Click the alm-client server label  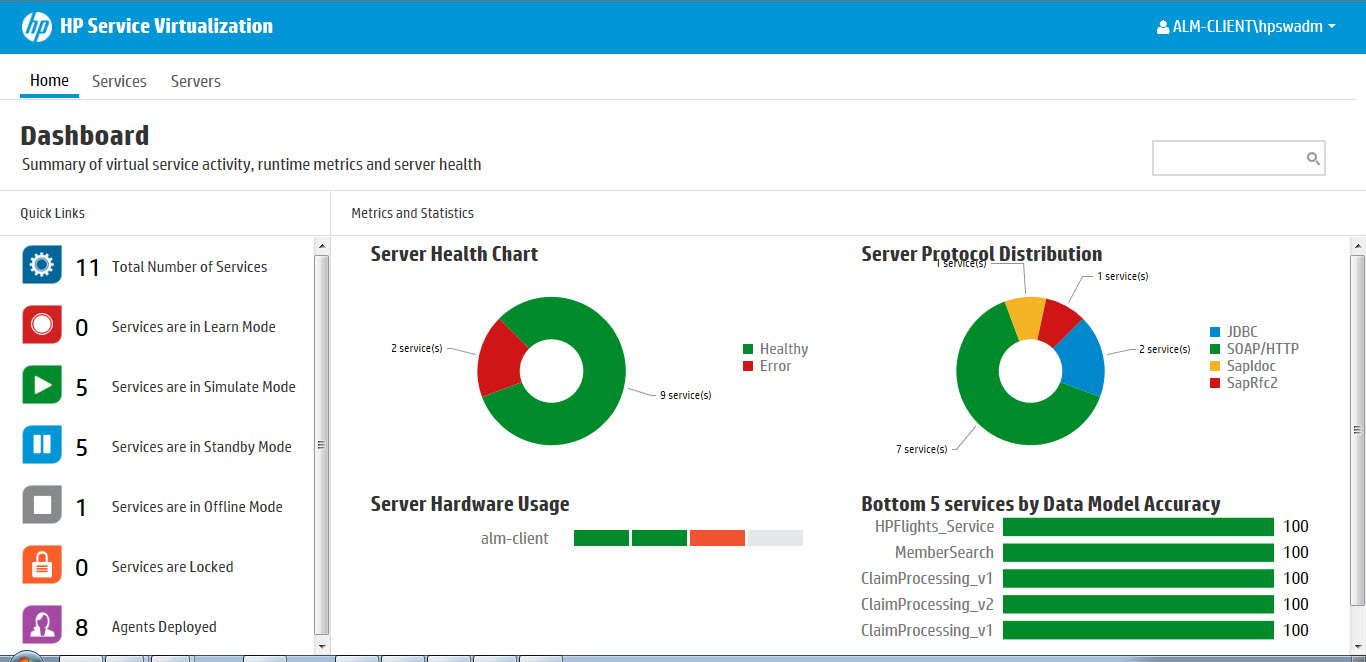pos(515,538)
